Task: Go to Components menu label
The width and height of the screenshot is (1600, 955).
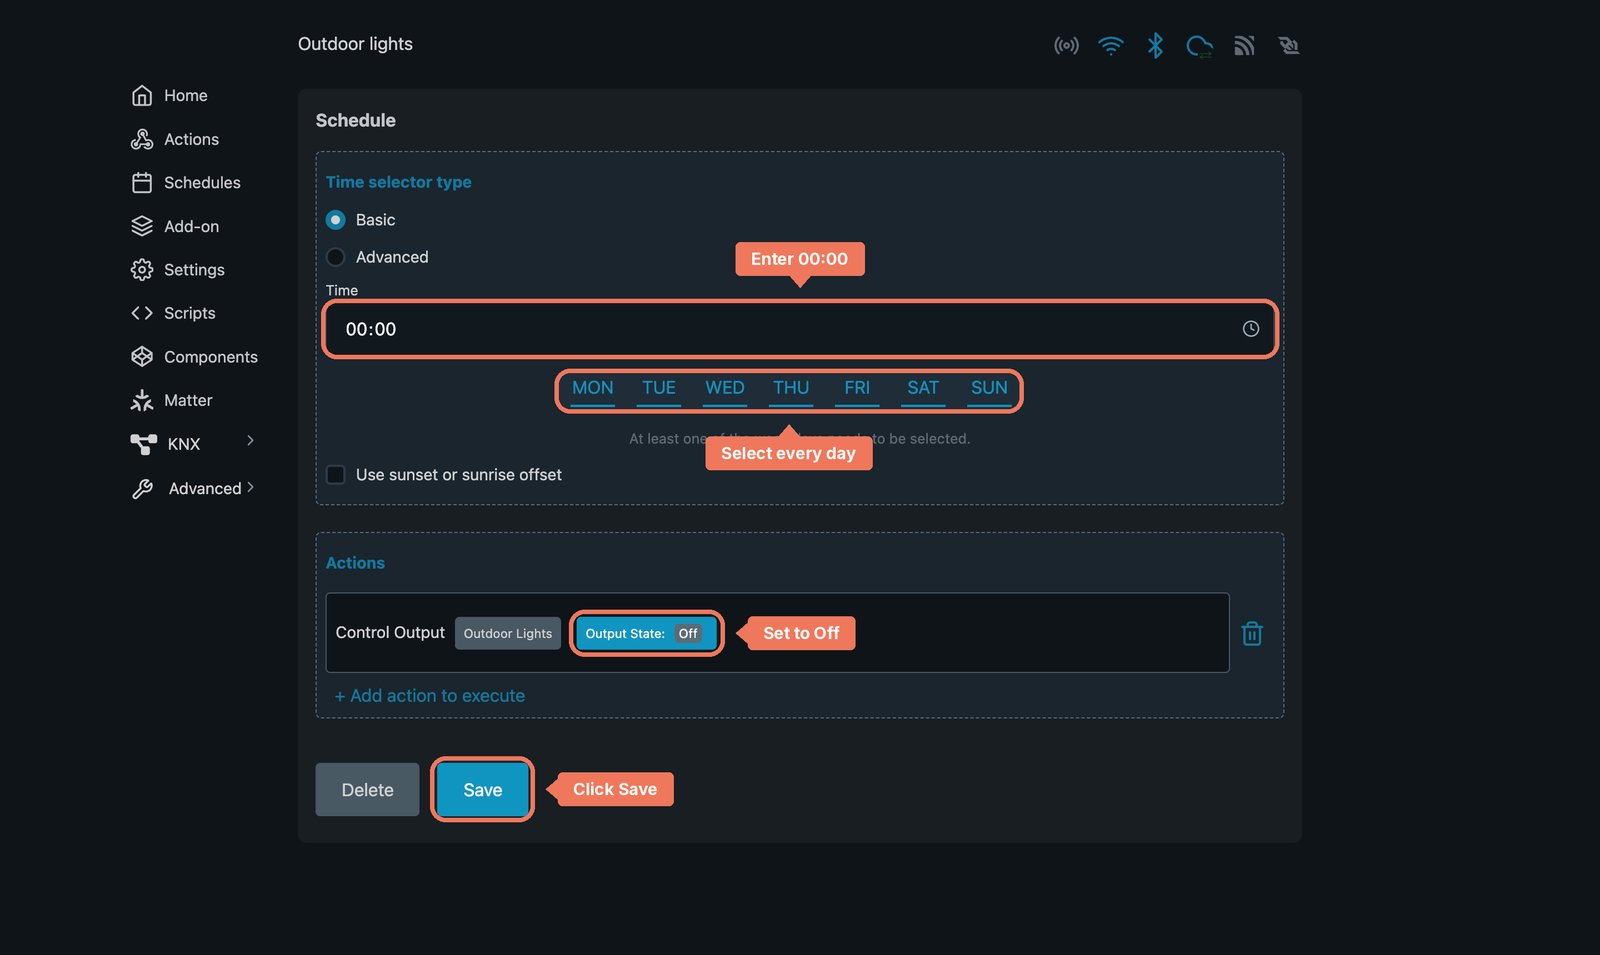Action: pyautogui.click(x=211, y=357)
